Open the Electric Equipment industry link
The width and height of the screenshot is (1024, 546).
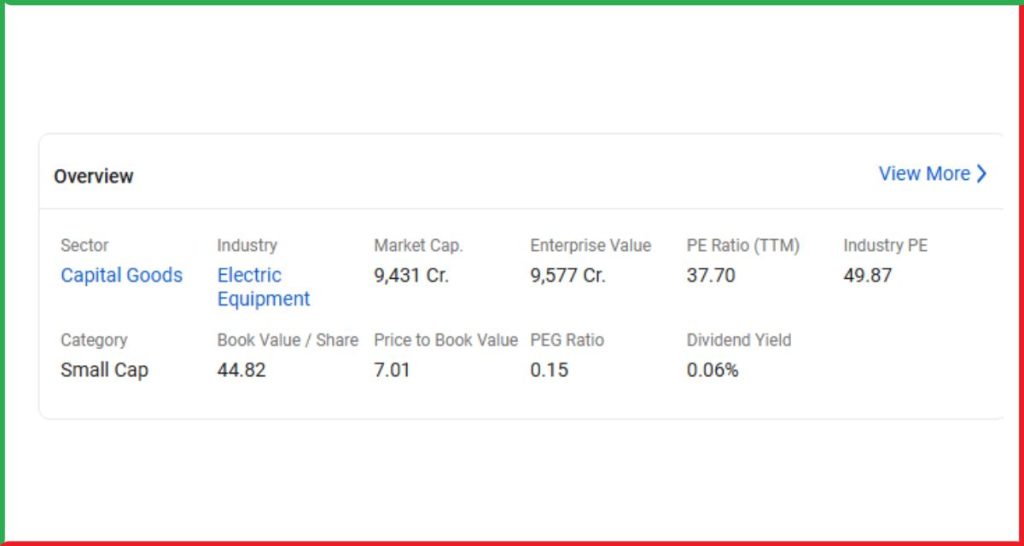point(263,287)
